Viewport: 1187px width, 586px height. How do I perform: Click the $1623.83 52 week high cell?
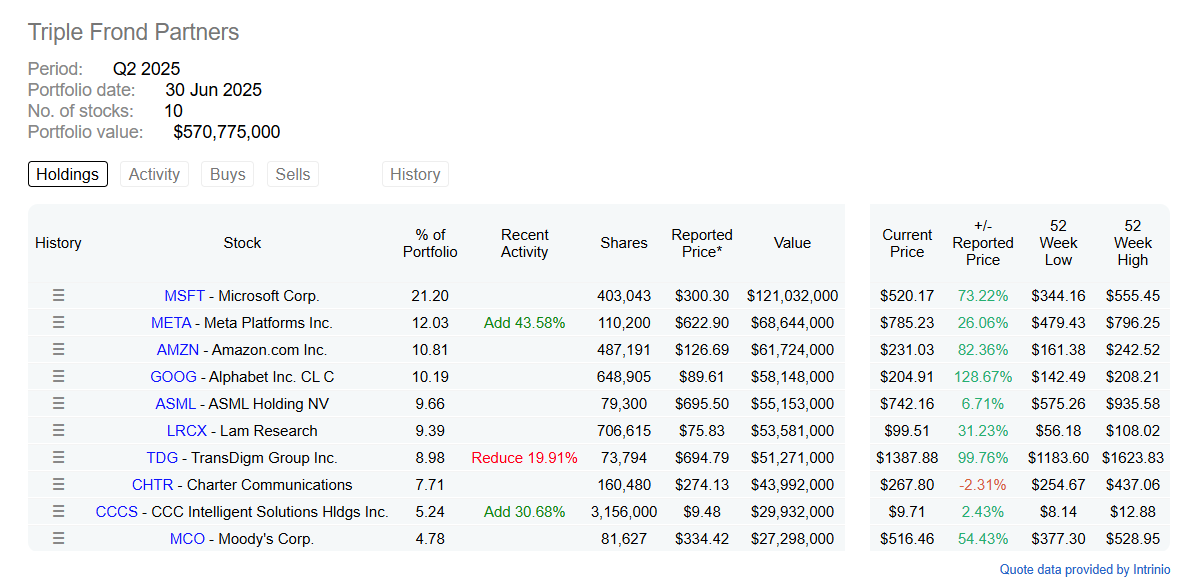1132,458
